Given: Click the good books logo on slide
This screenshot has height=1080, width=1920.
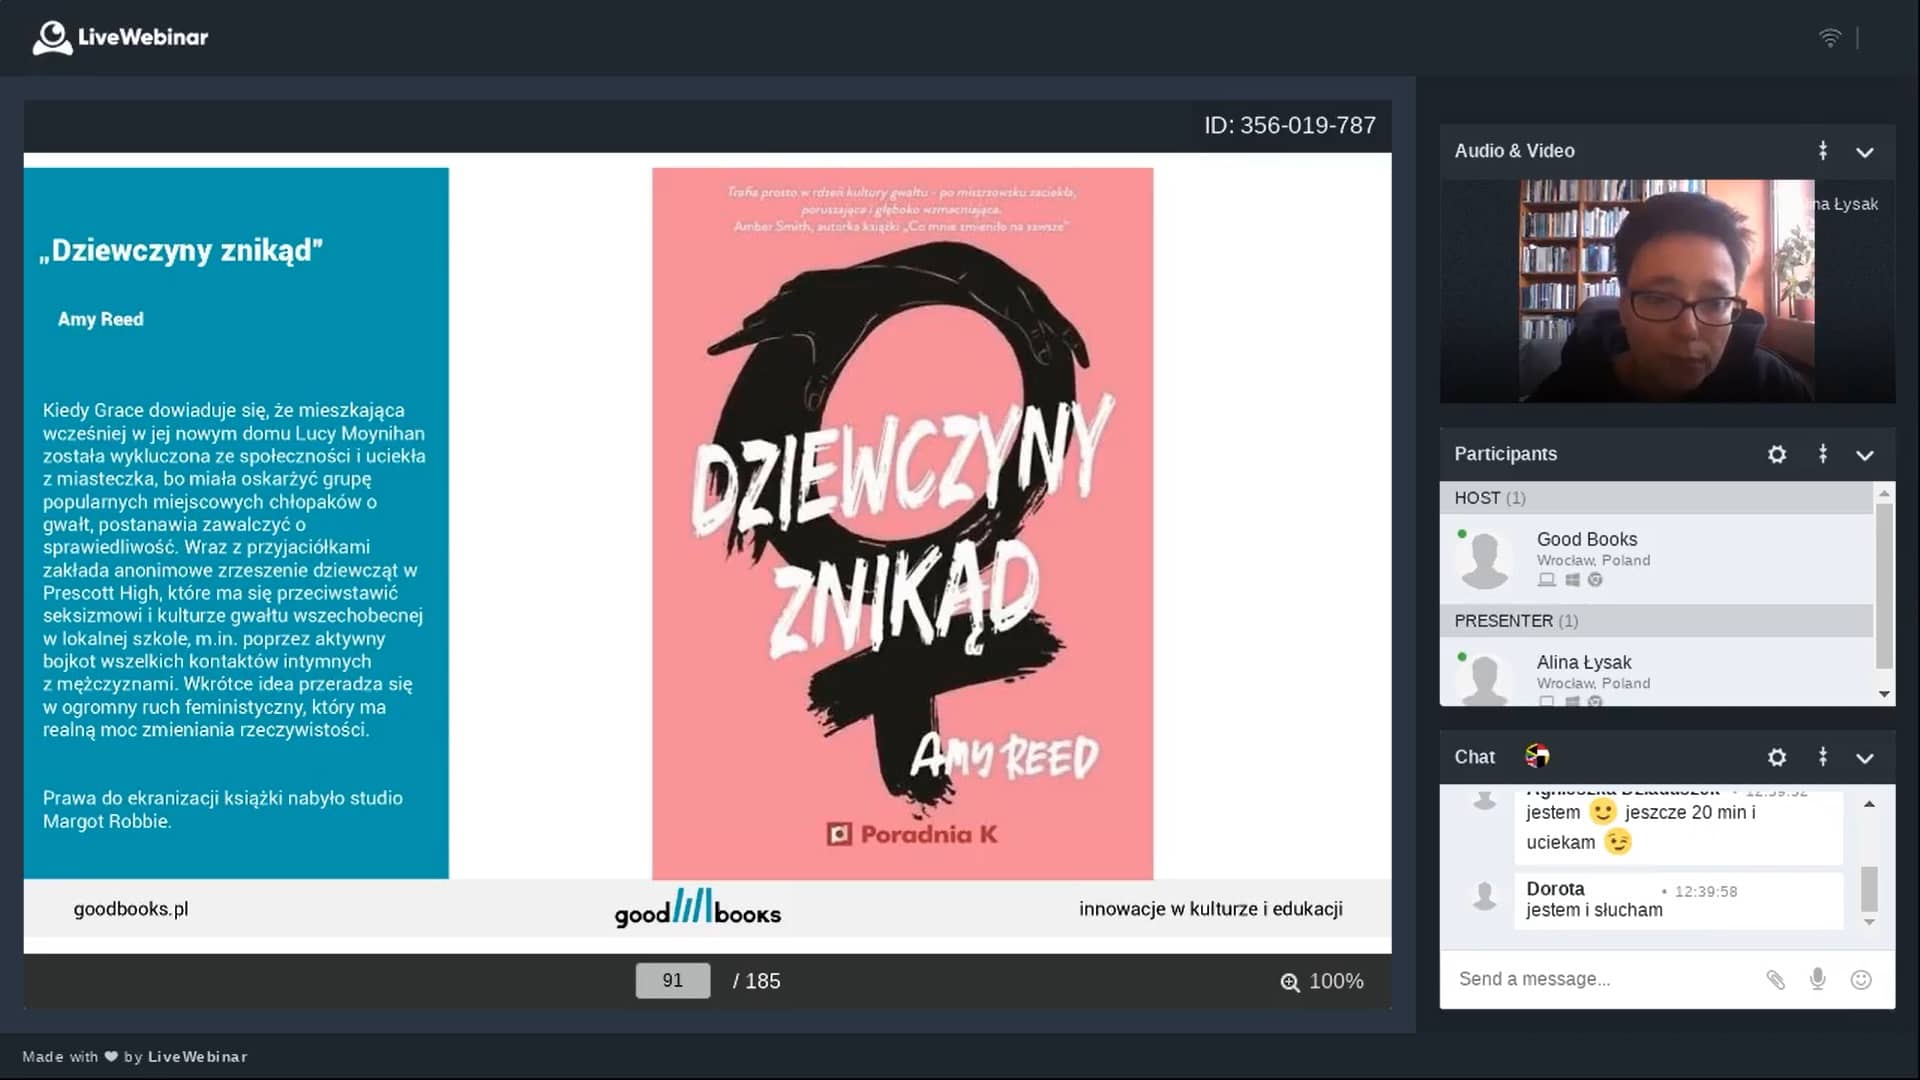Looking at the screenshot, I should pos(698,908).
